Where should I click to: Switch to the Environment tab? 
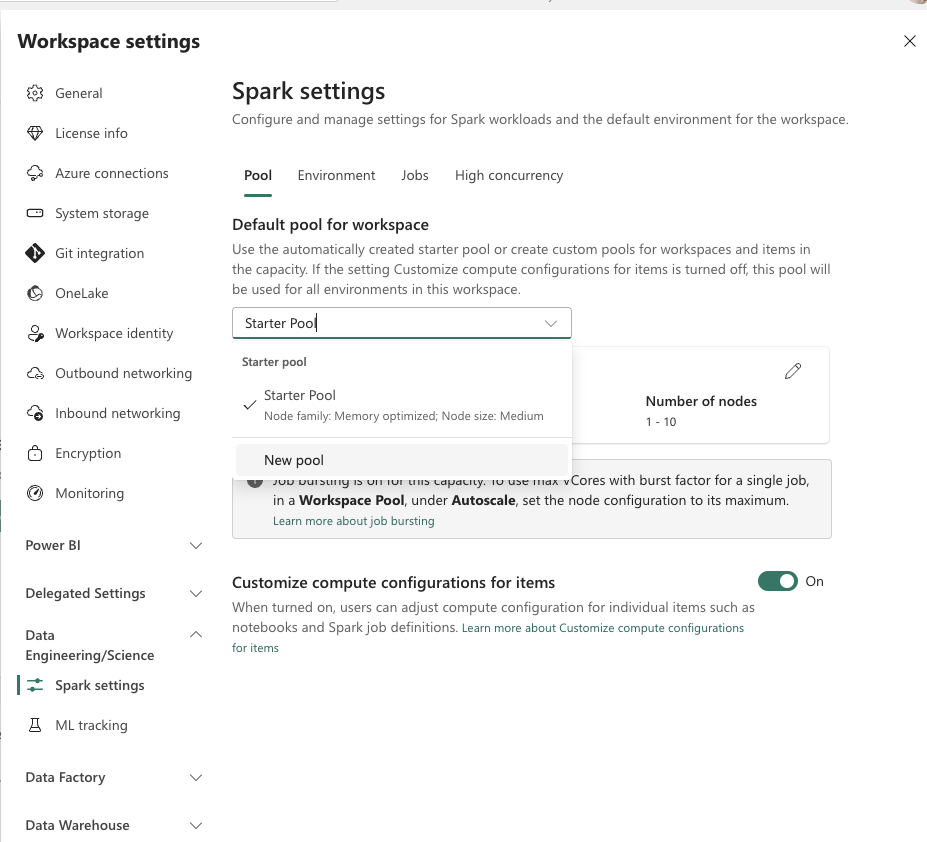(x=336, y=175)
